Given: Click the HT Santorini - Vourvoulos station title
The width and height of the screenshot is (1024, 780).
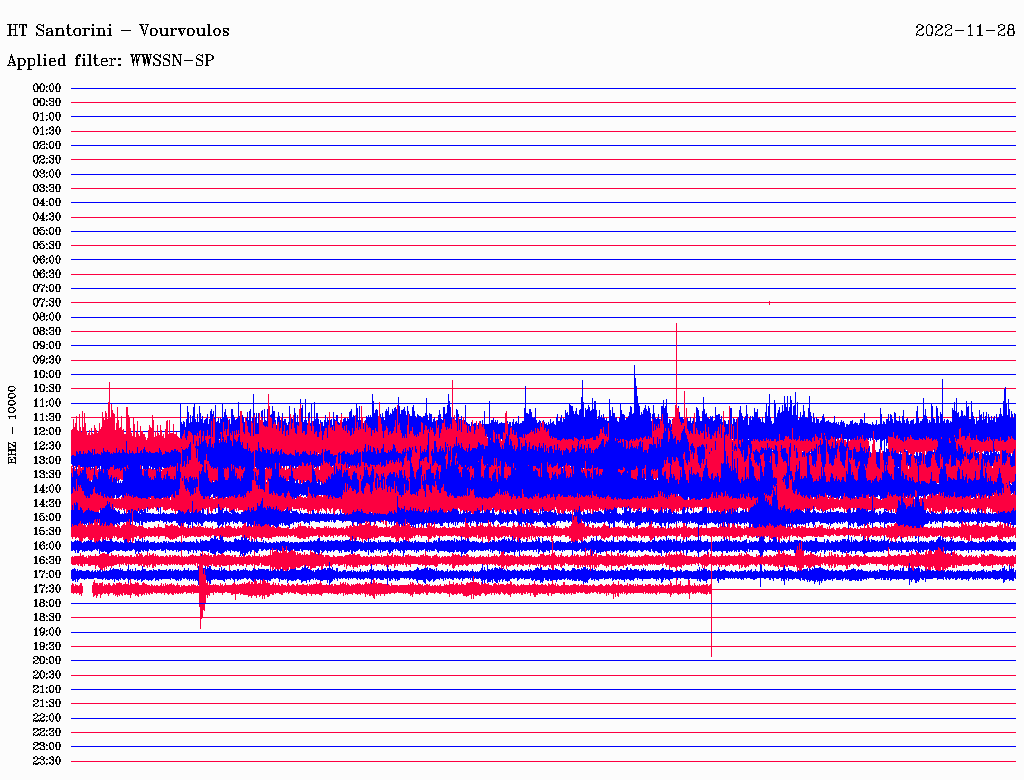Looking at the screenshot, I should coord(118,31).
